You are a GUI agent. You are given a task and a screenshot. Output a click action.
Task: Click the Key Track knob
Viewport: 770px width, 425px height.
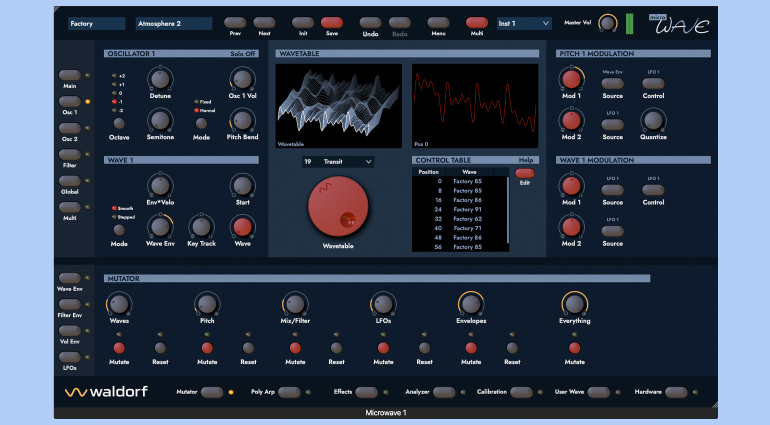coord(201,227)
